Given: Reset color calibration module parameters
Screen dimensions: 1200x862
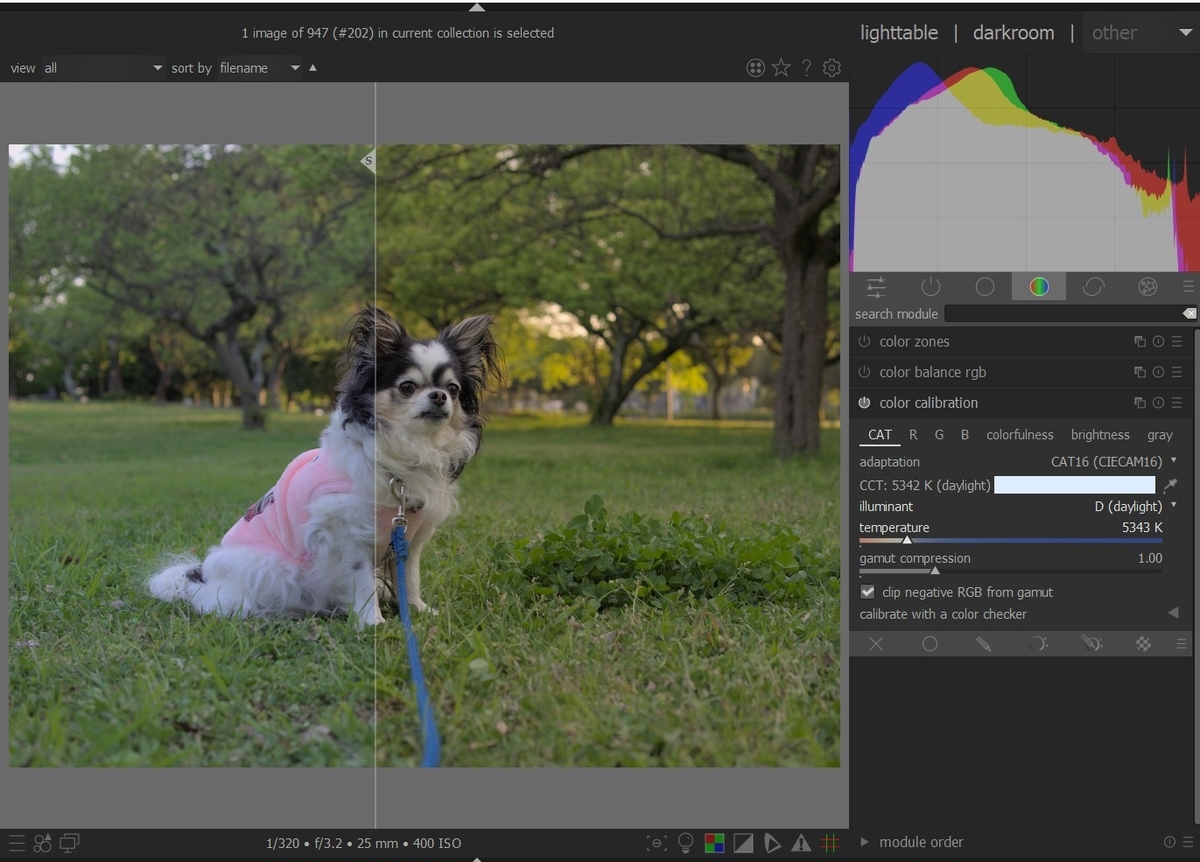Looking at the screenshot, I should [1158, 403].
